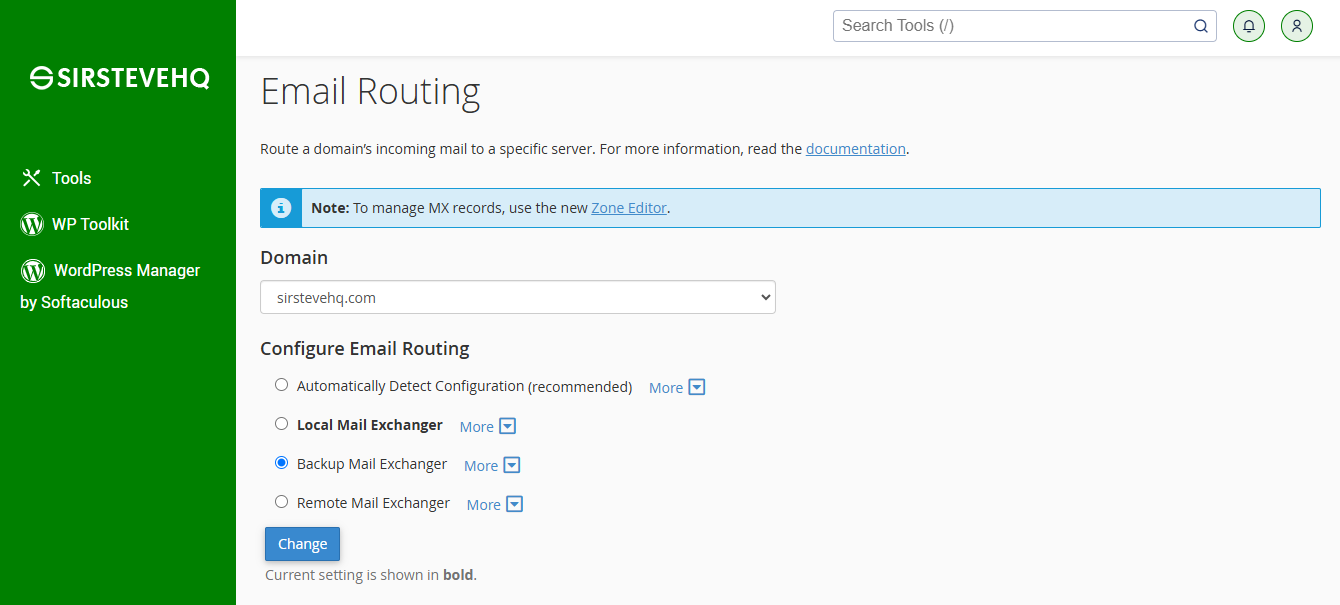Image resolution: width=1340 pixels, height=605 pixels.
Task: Click the Change button
Action: pyautogui.click(x=303, y=544)
